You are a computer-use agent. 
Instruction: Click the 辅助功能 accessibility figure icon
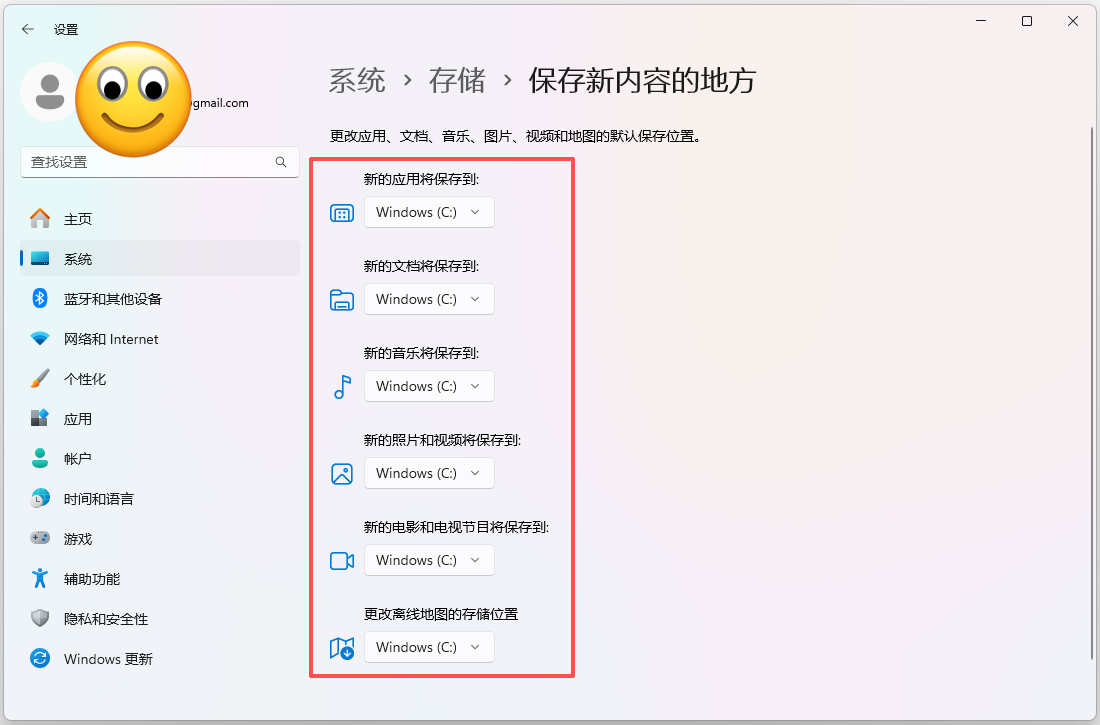coord(40,578)
